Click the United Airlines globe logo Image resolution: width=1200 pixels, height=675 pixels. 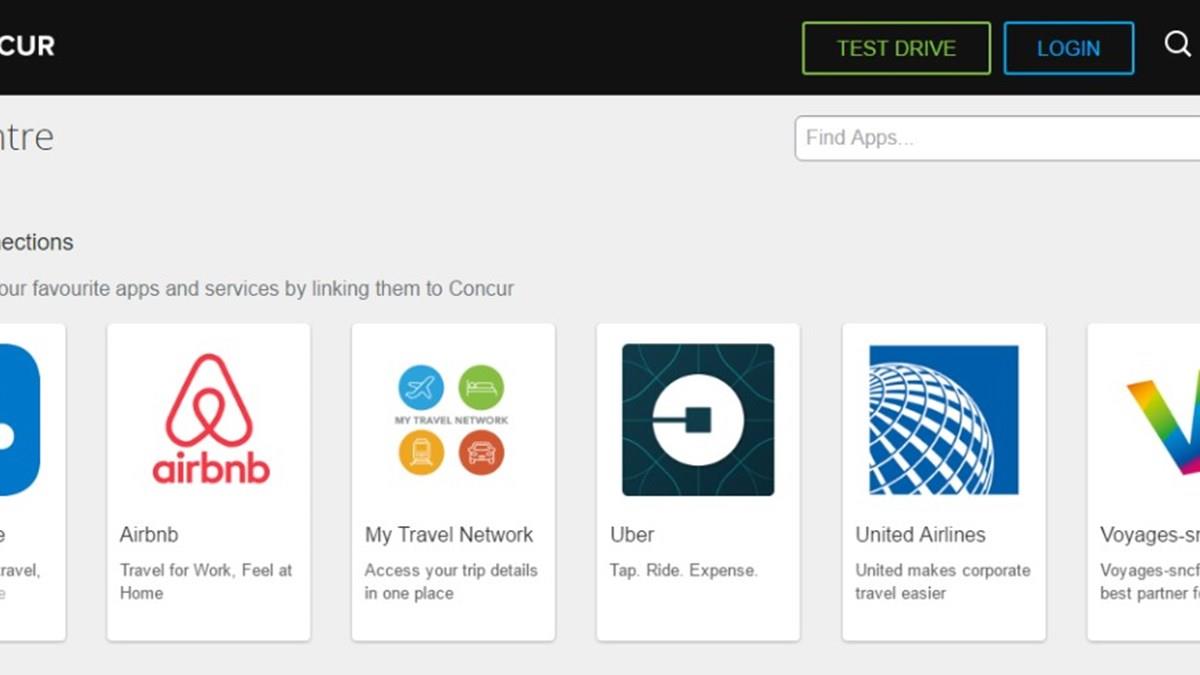943,420
